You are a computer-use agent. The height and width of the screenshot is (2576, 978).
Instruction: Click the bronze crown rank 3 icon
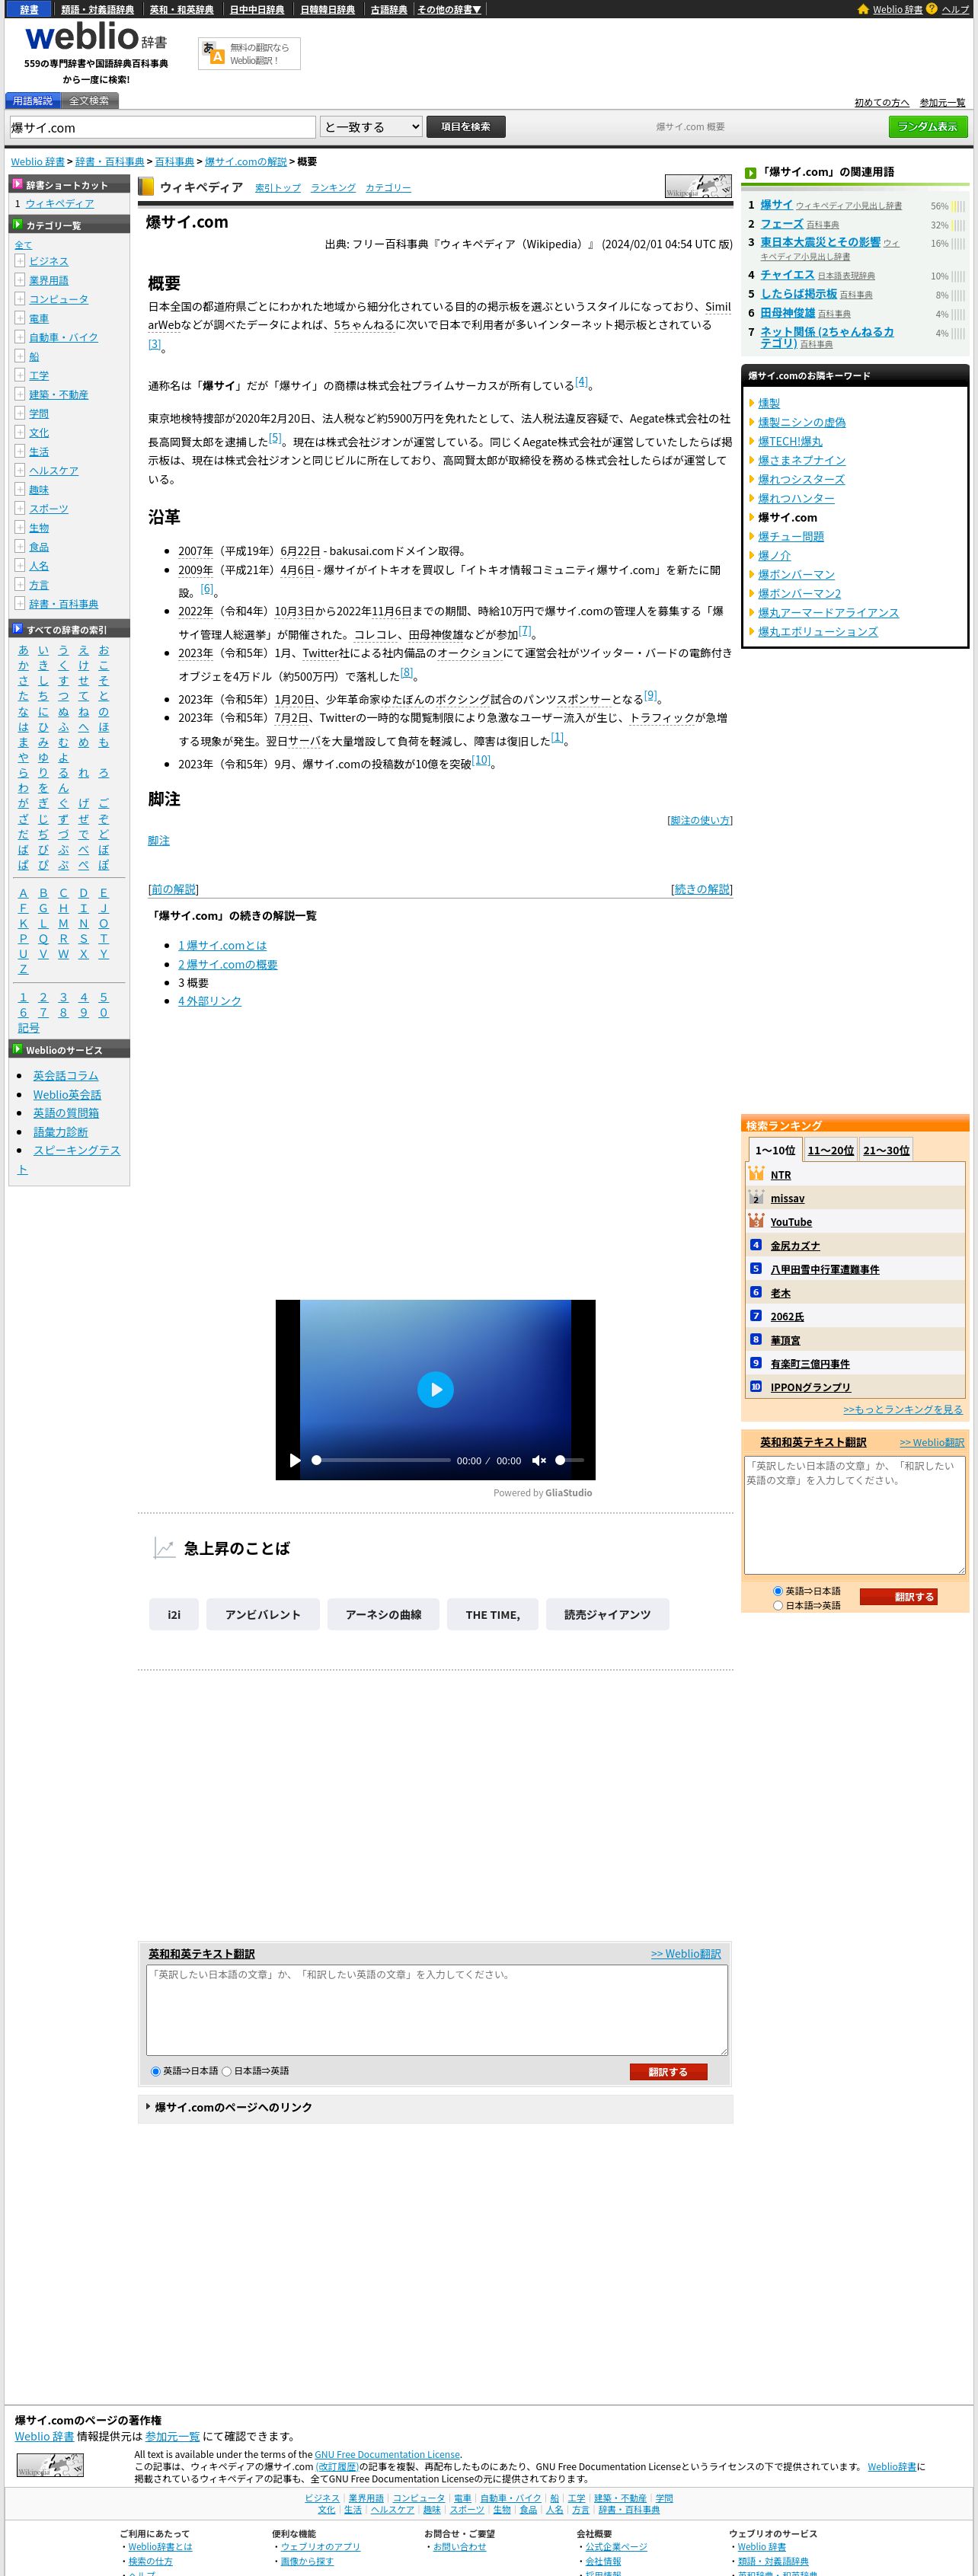[756, 1221]
